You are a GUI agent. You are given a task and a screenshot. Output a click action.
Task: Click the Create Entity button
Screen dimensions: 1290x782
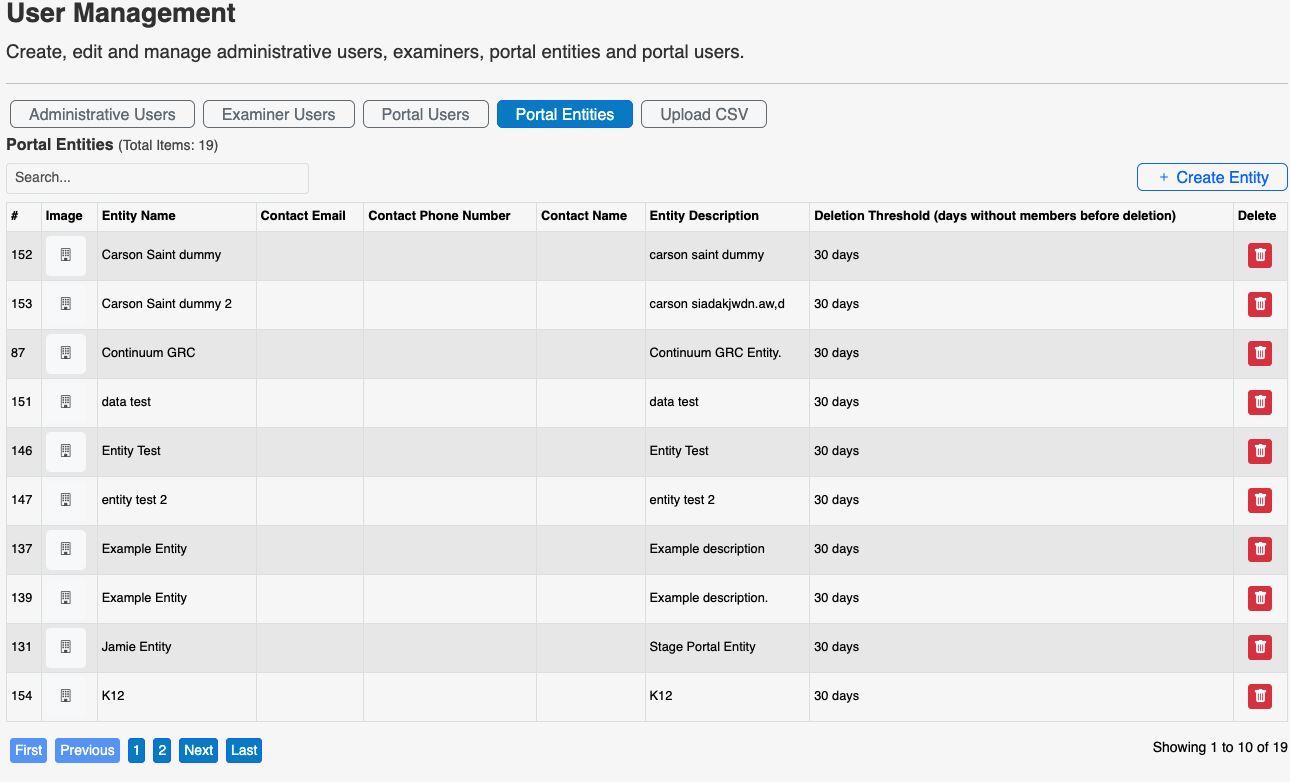tap(1211, 177)
